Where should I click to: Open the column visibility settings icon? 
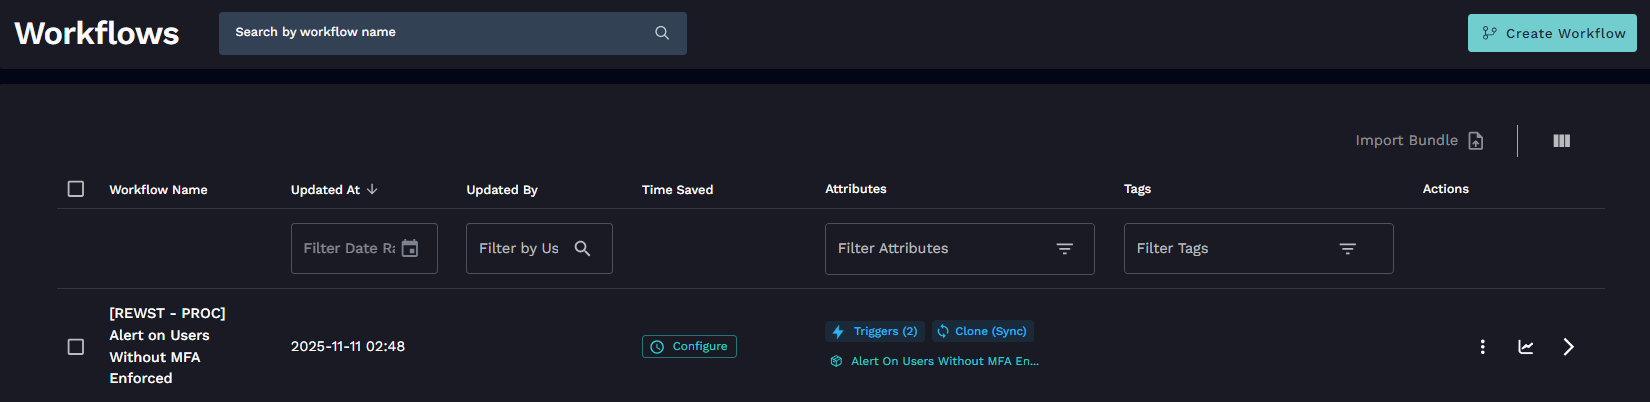coord(1561,141)
